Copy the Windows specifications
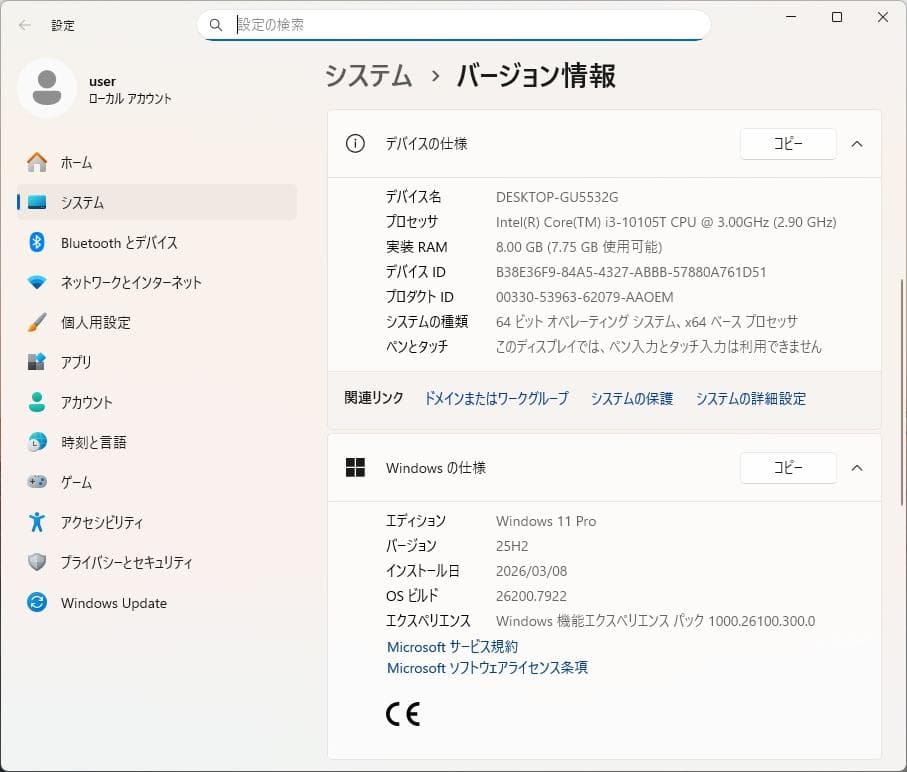 788,467
